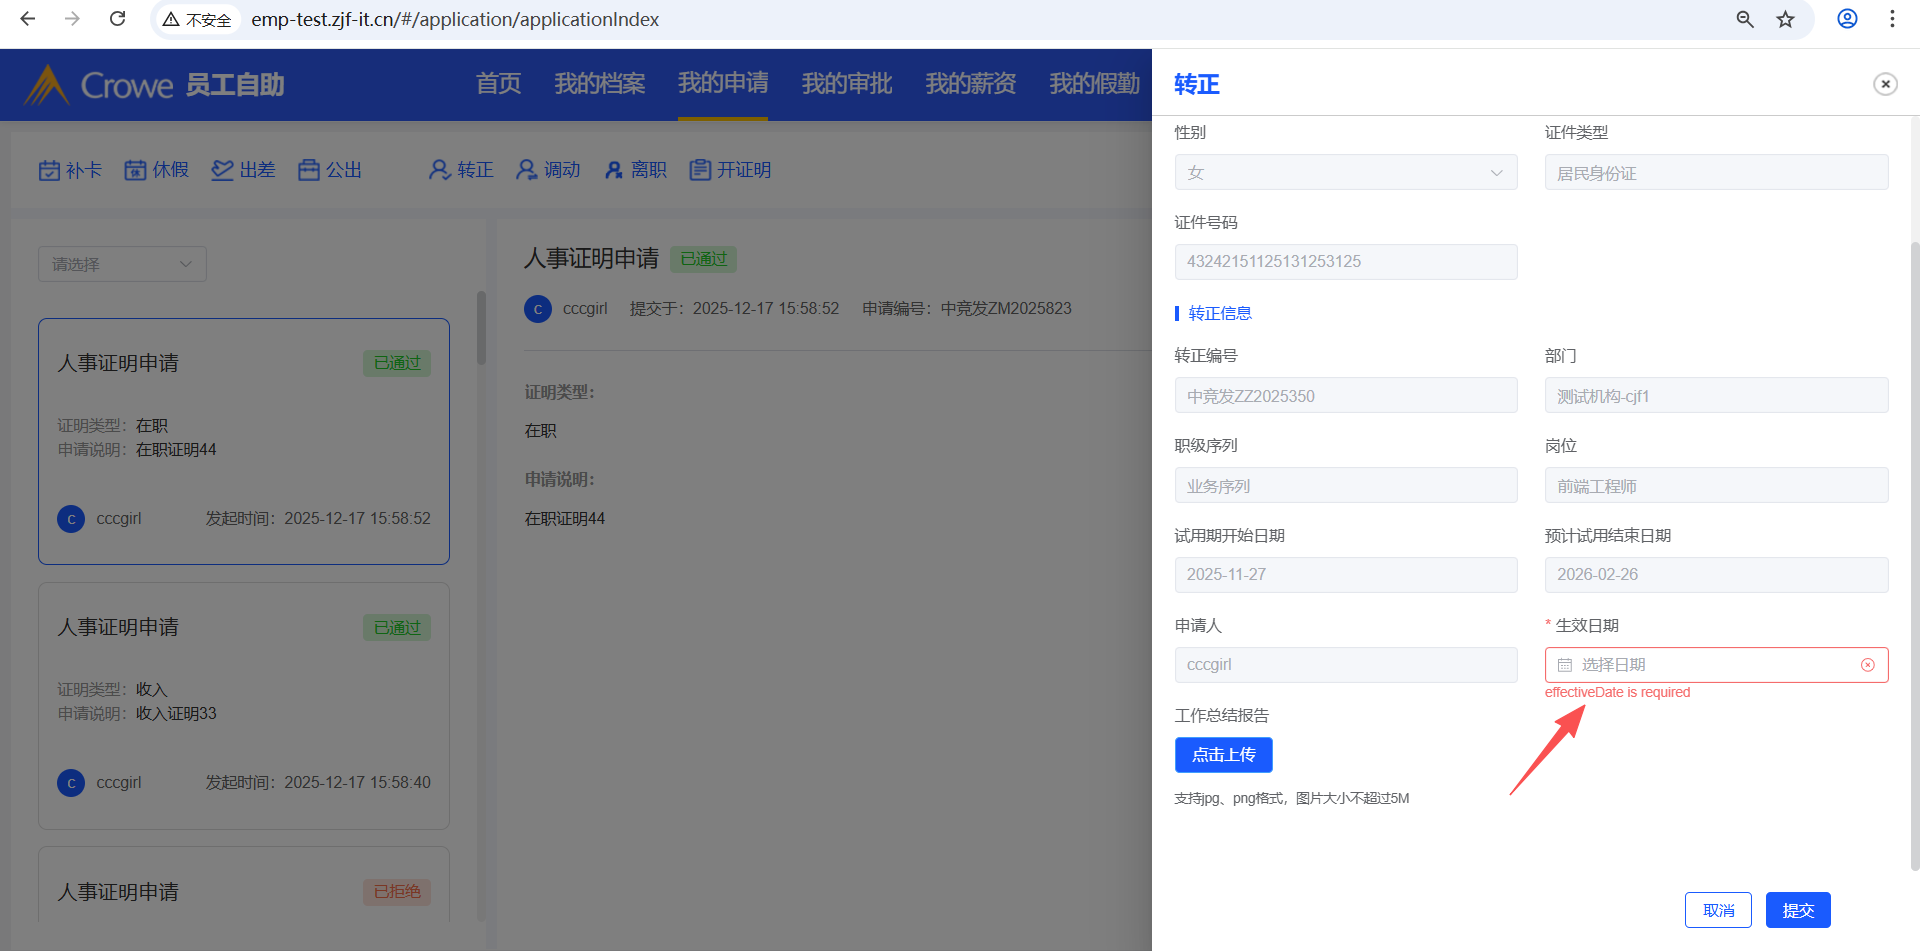Bookmark this page with the star icon
Screen dimensions: 1920x951
pos(1785,20)
